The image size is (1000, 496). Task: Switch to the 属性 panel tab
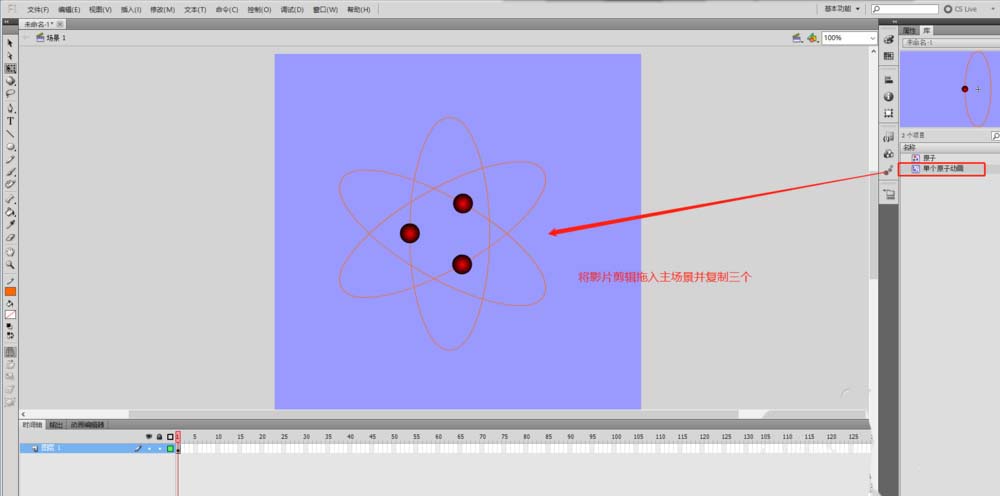(909, 31)
